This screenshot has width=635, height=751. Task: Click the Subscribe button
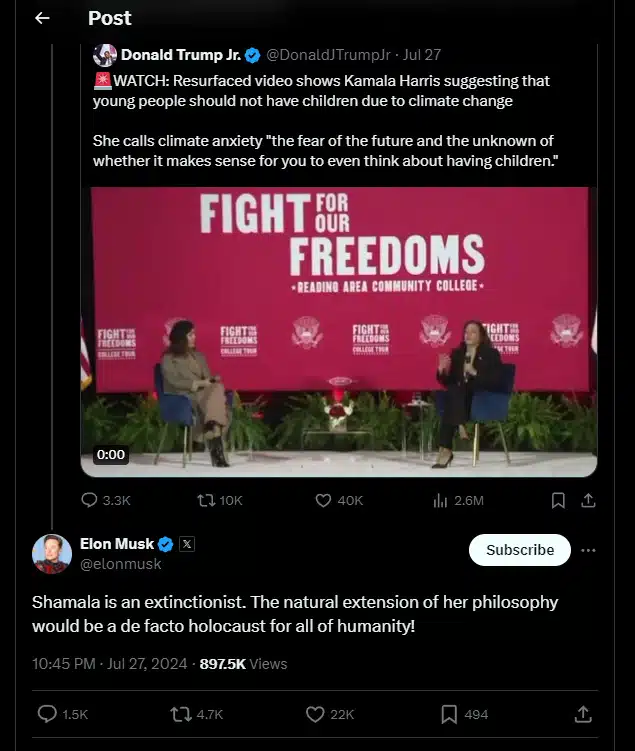click(x=520, y=550)
